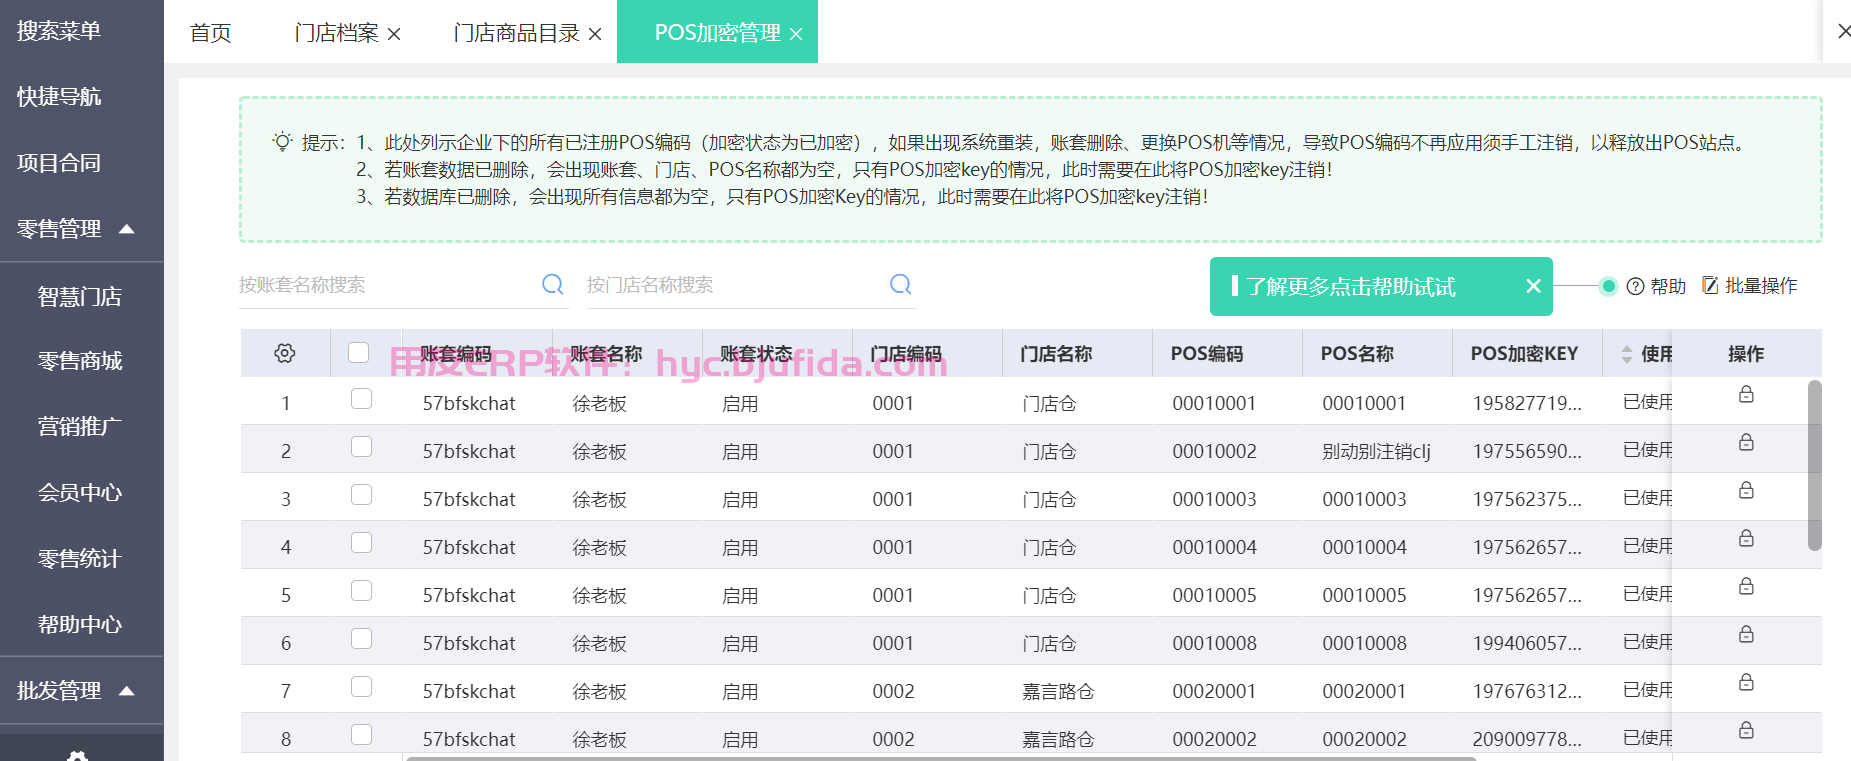Viewport: 1851px width, 761px height.
Task: Check the checkbox for row 6
Action: coord(362,639)
